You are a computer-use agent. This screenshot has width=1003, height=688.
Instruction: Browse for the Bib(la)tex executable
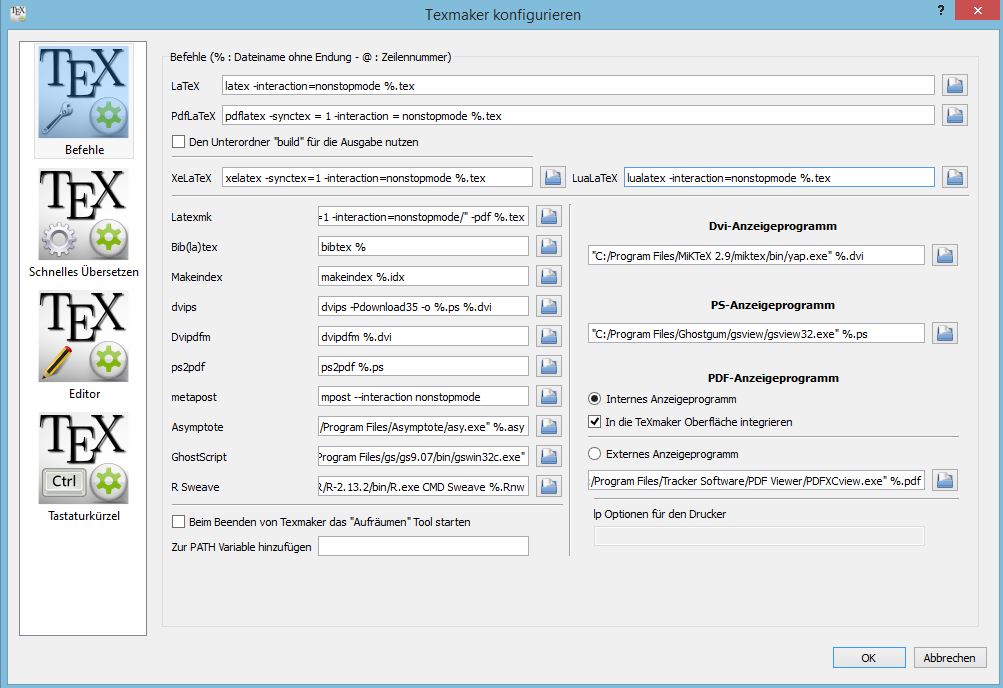pyautogui.click(x=549, y=246)
